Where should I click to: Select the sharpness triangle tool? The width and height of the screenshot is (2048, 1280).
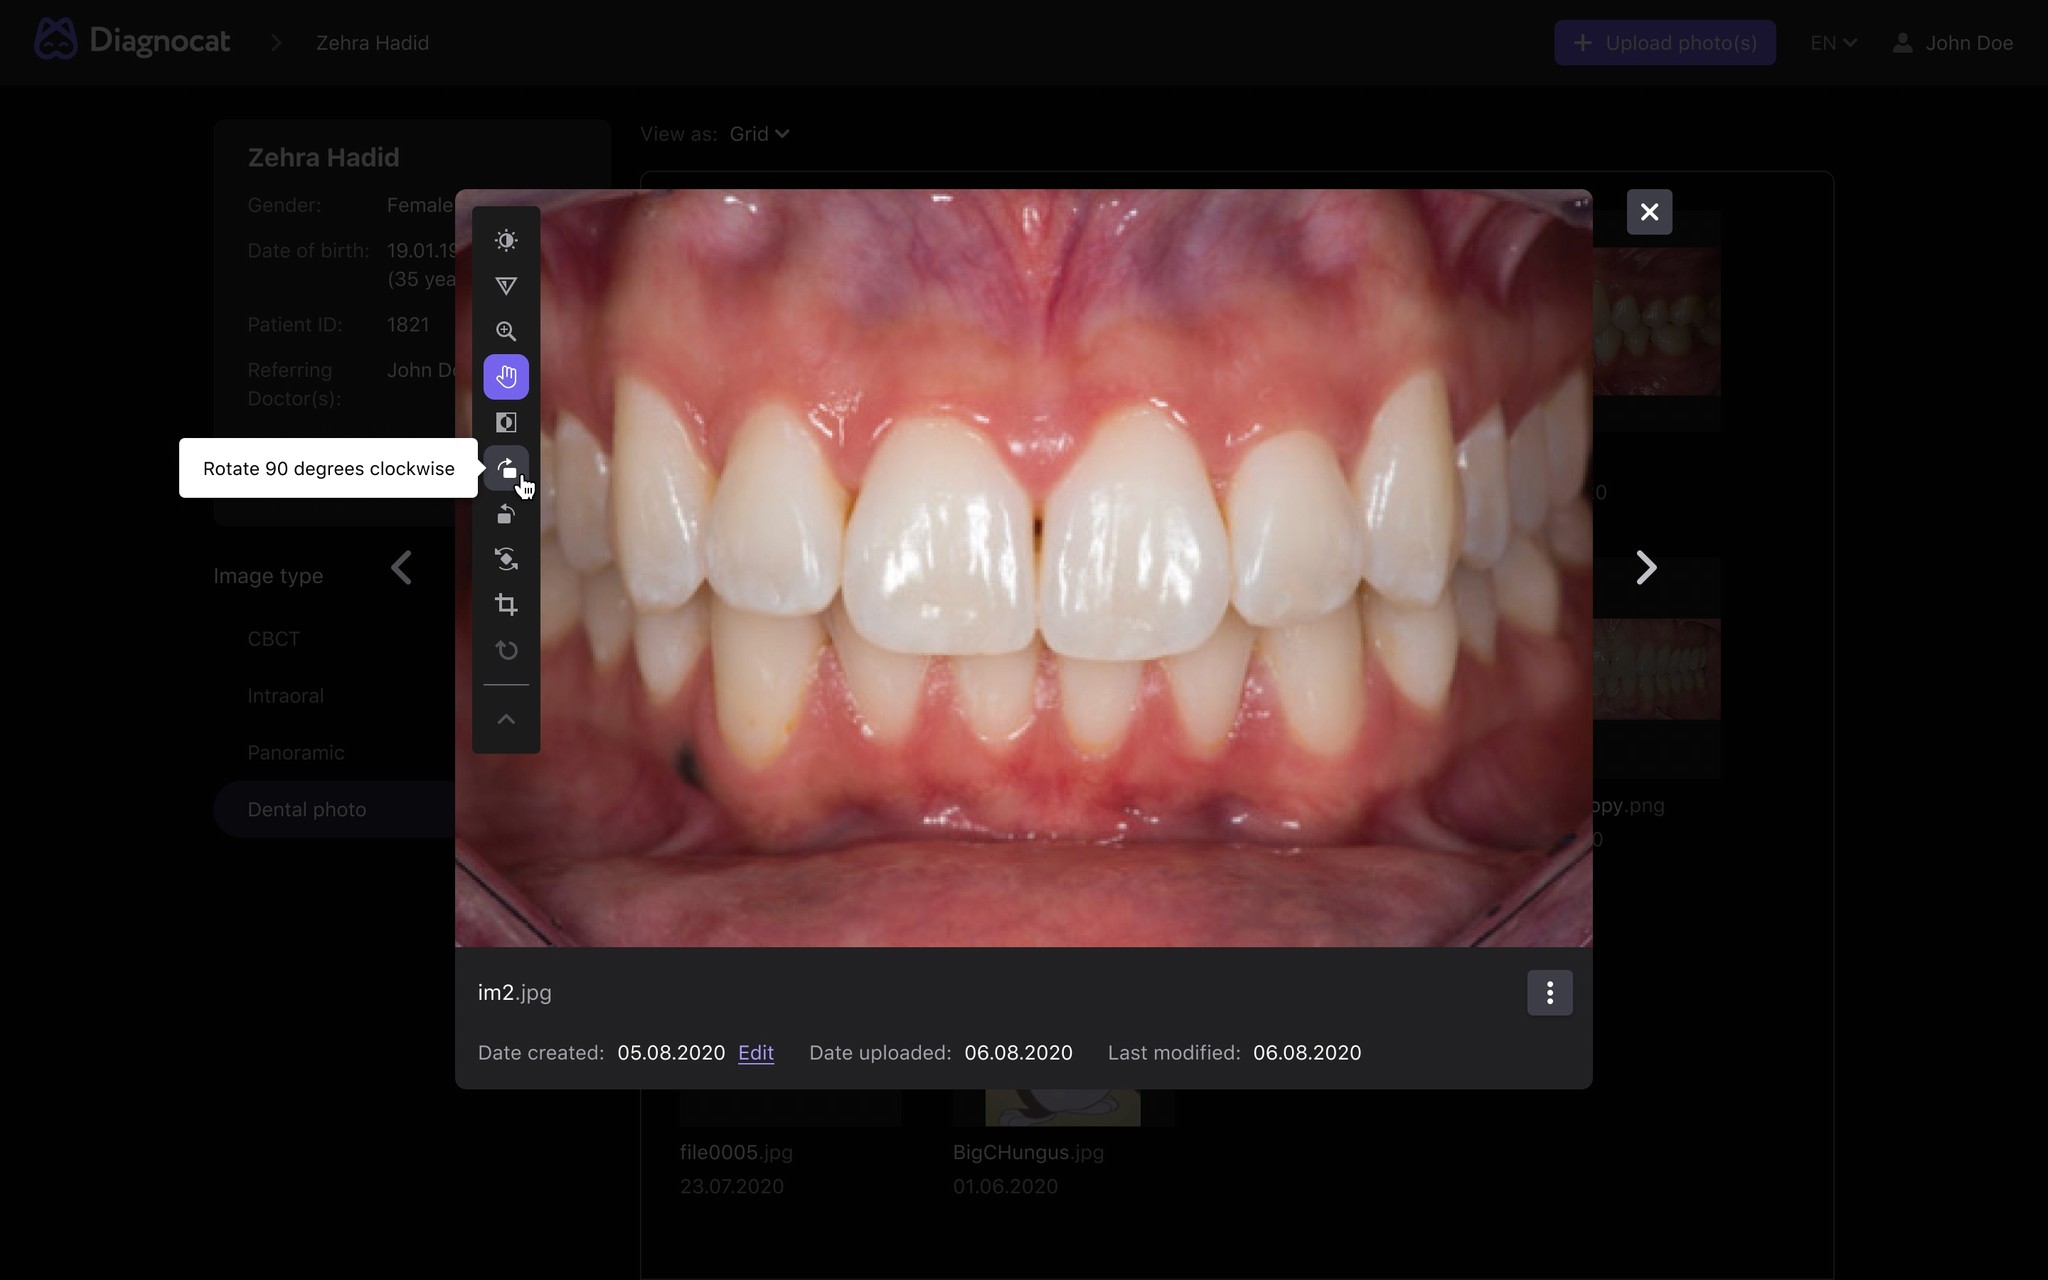point(506,286)
